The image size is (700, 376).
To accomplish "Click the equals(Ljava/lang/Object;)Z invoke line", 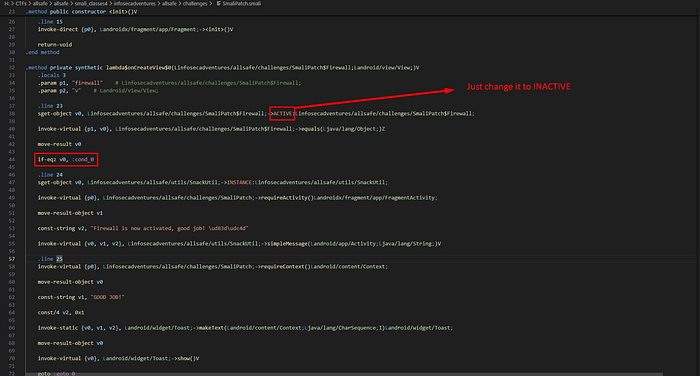I will [x=211, y=129].
